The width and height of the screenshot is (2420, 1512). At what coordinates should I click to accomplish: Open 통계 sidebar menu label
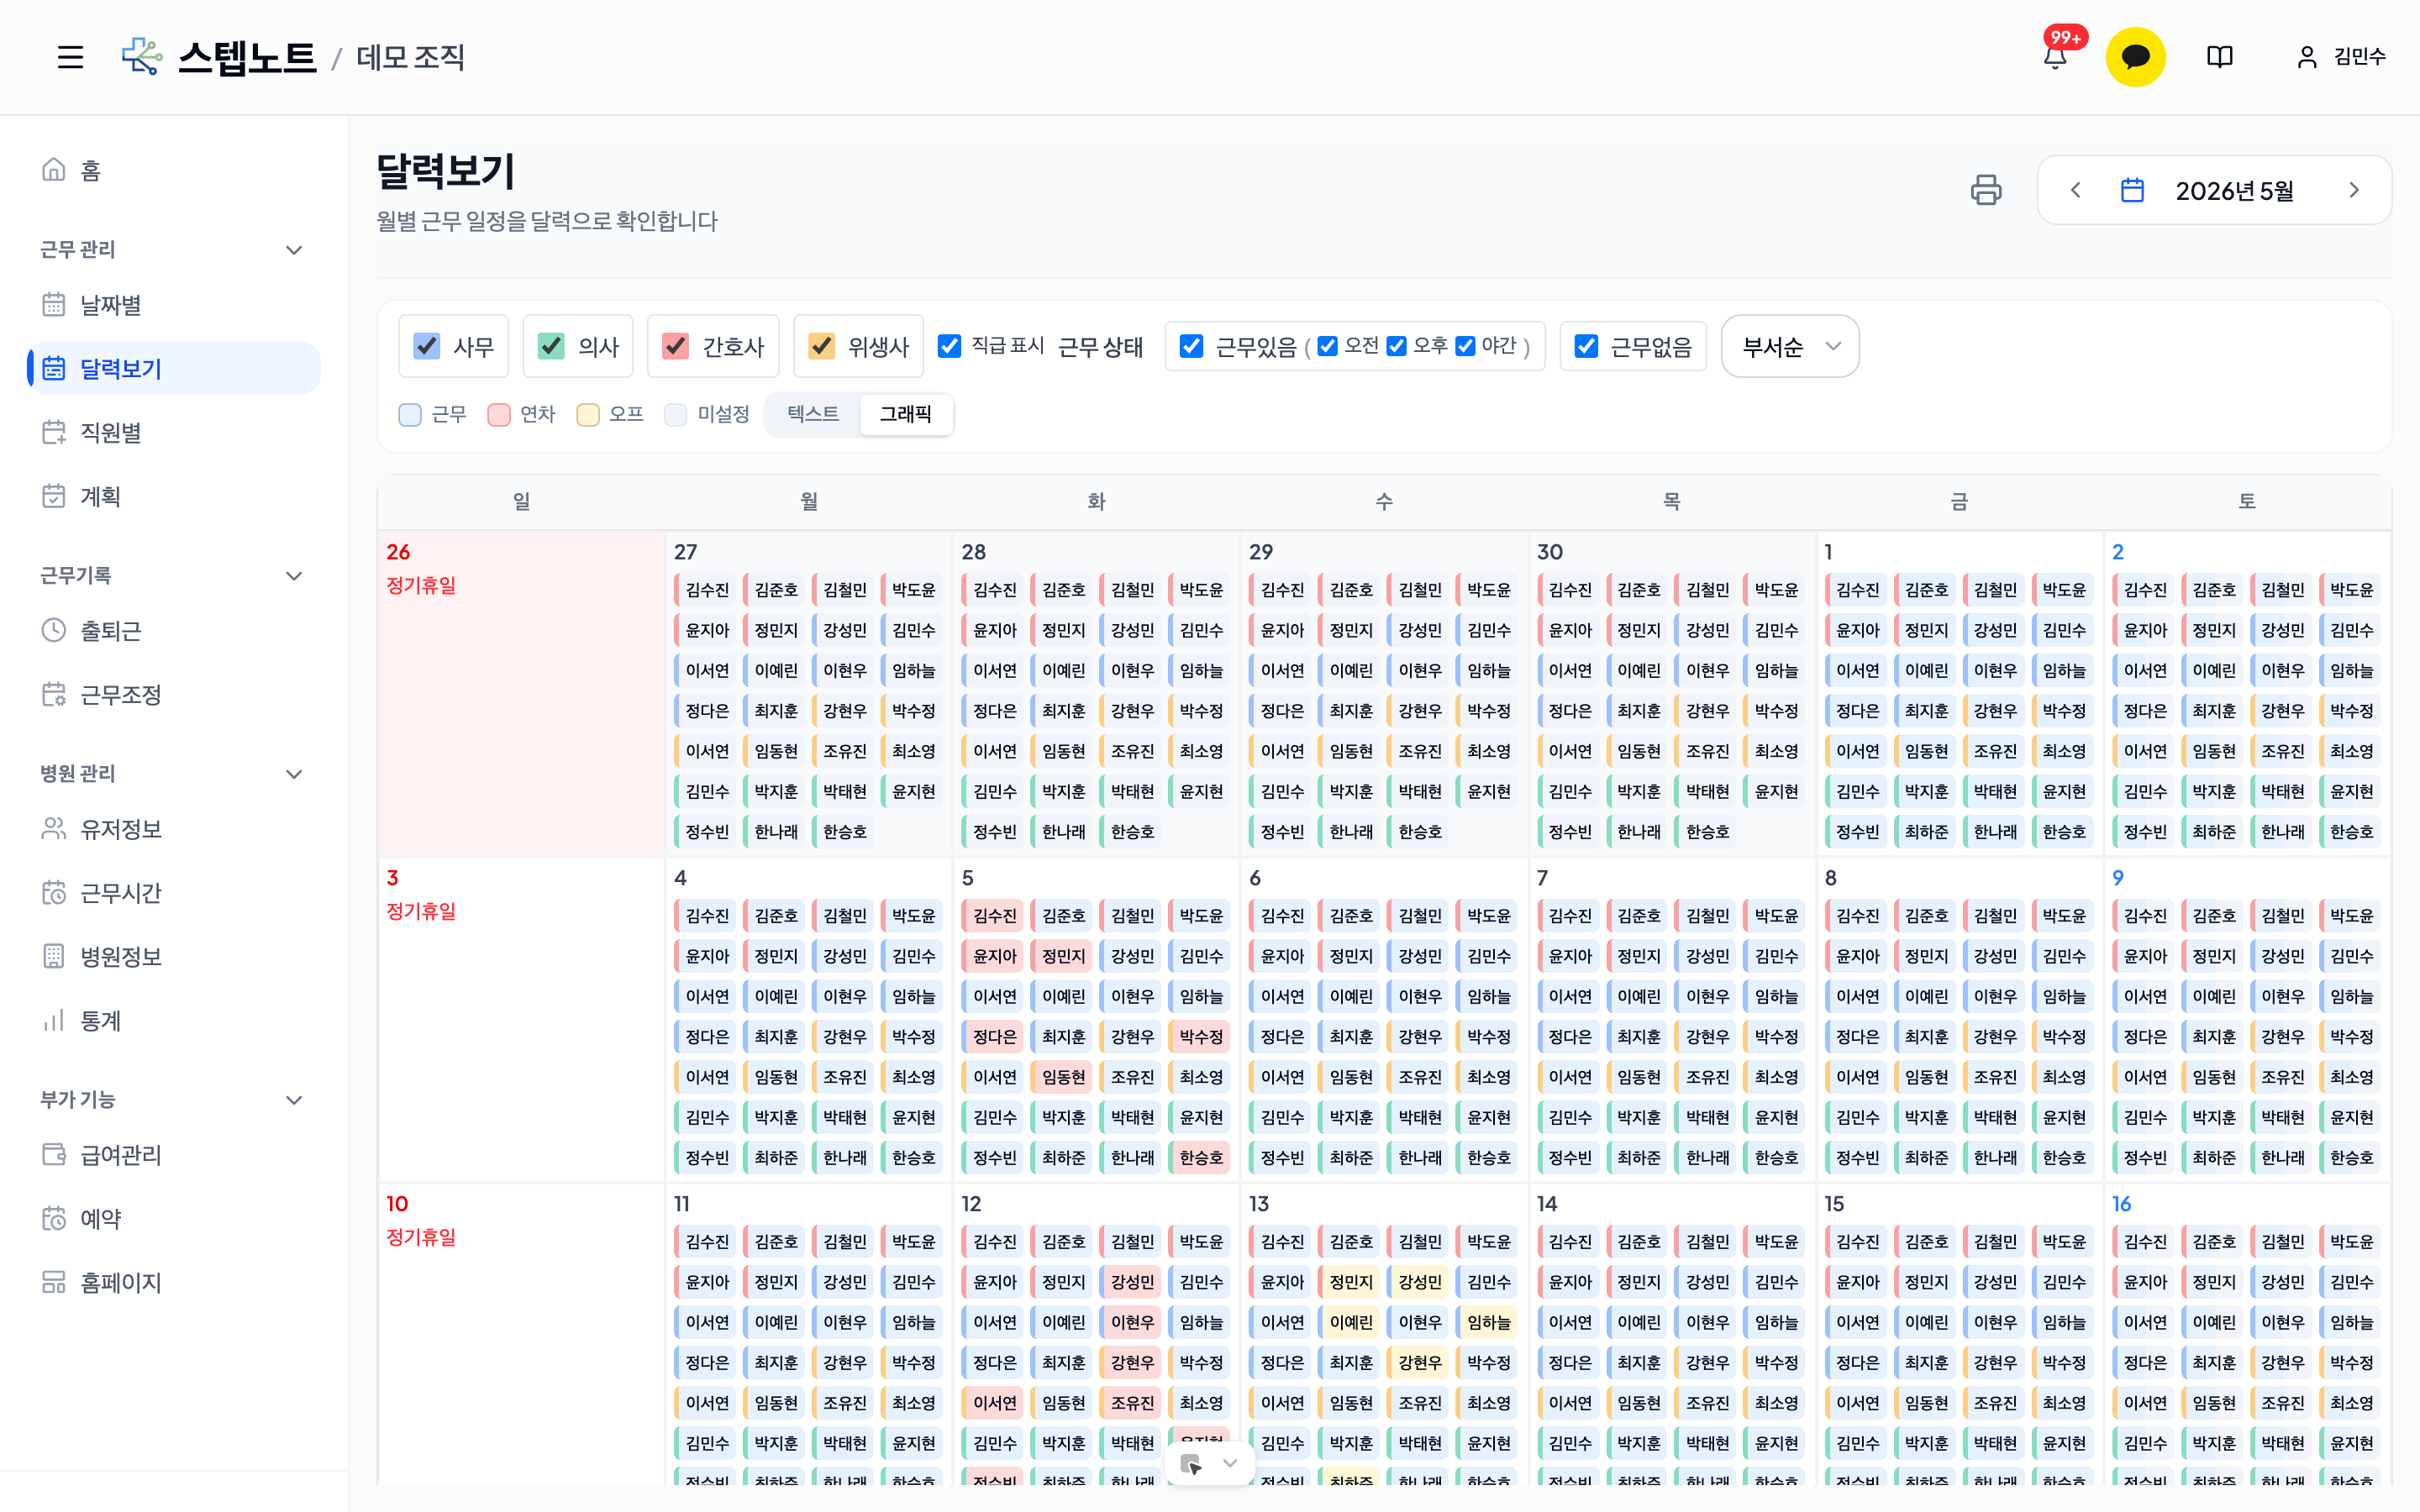tap(101, 1020)
